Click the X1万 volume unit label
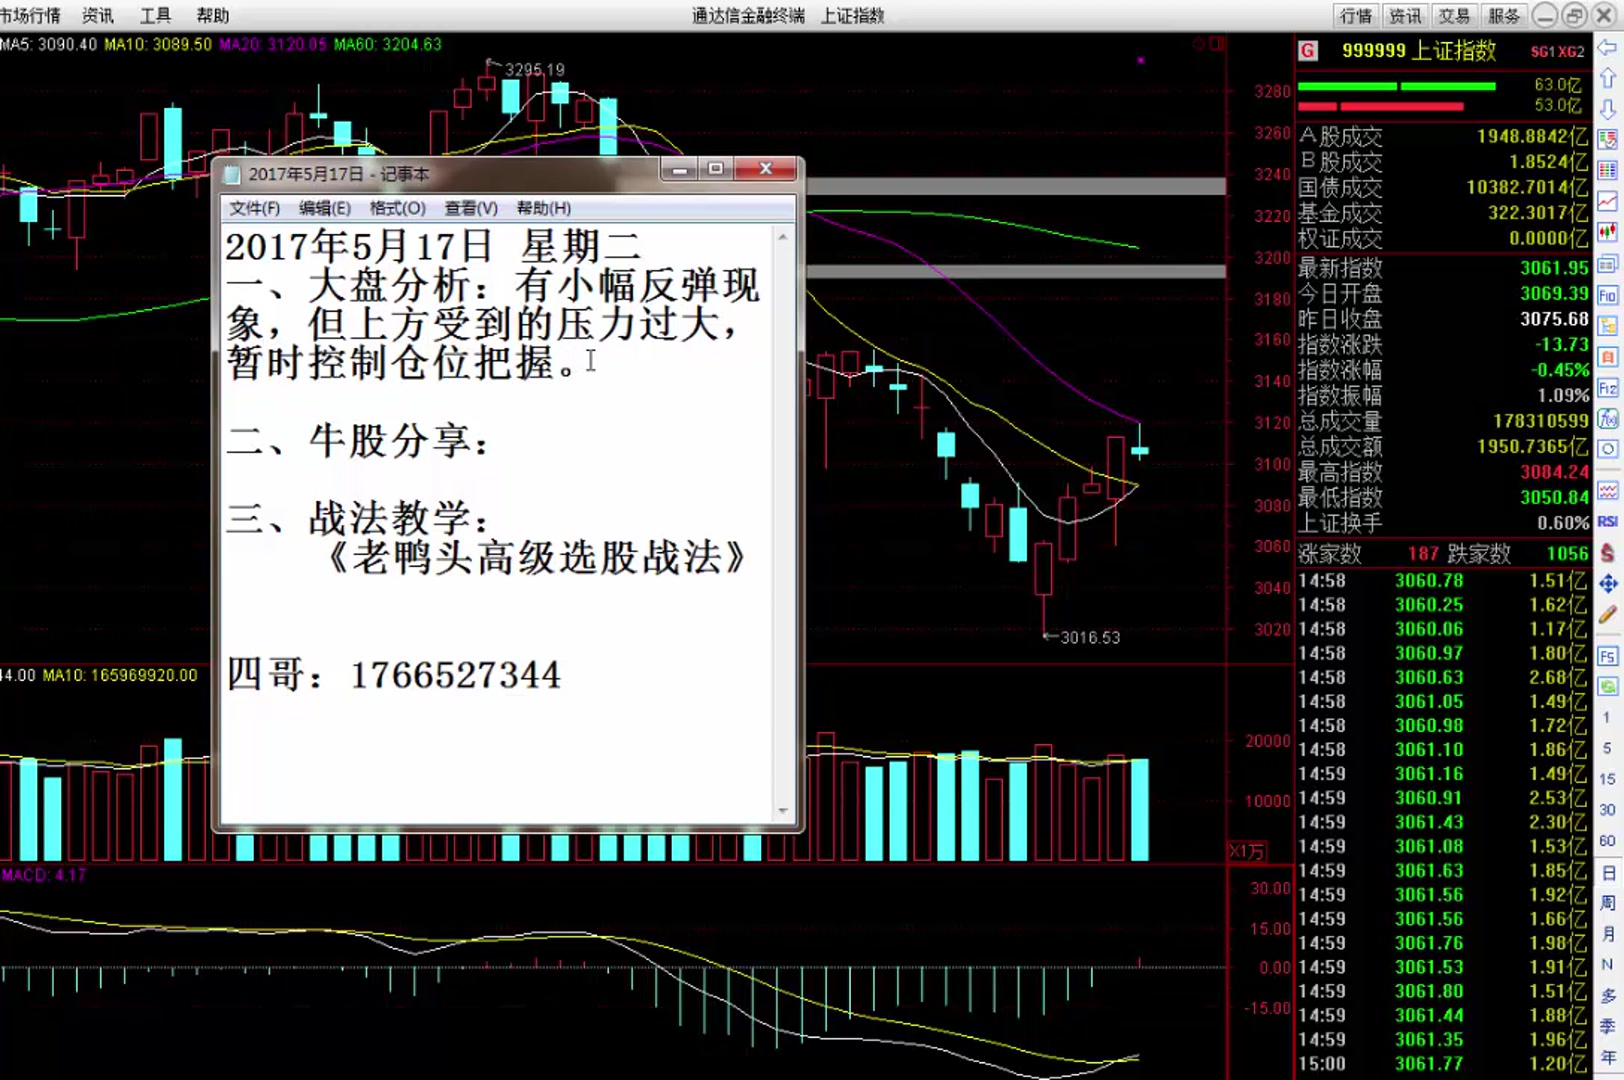The height and width of the screenshot is (1080, 1624). pyautogui.click(x=1247, y=851)
